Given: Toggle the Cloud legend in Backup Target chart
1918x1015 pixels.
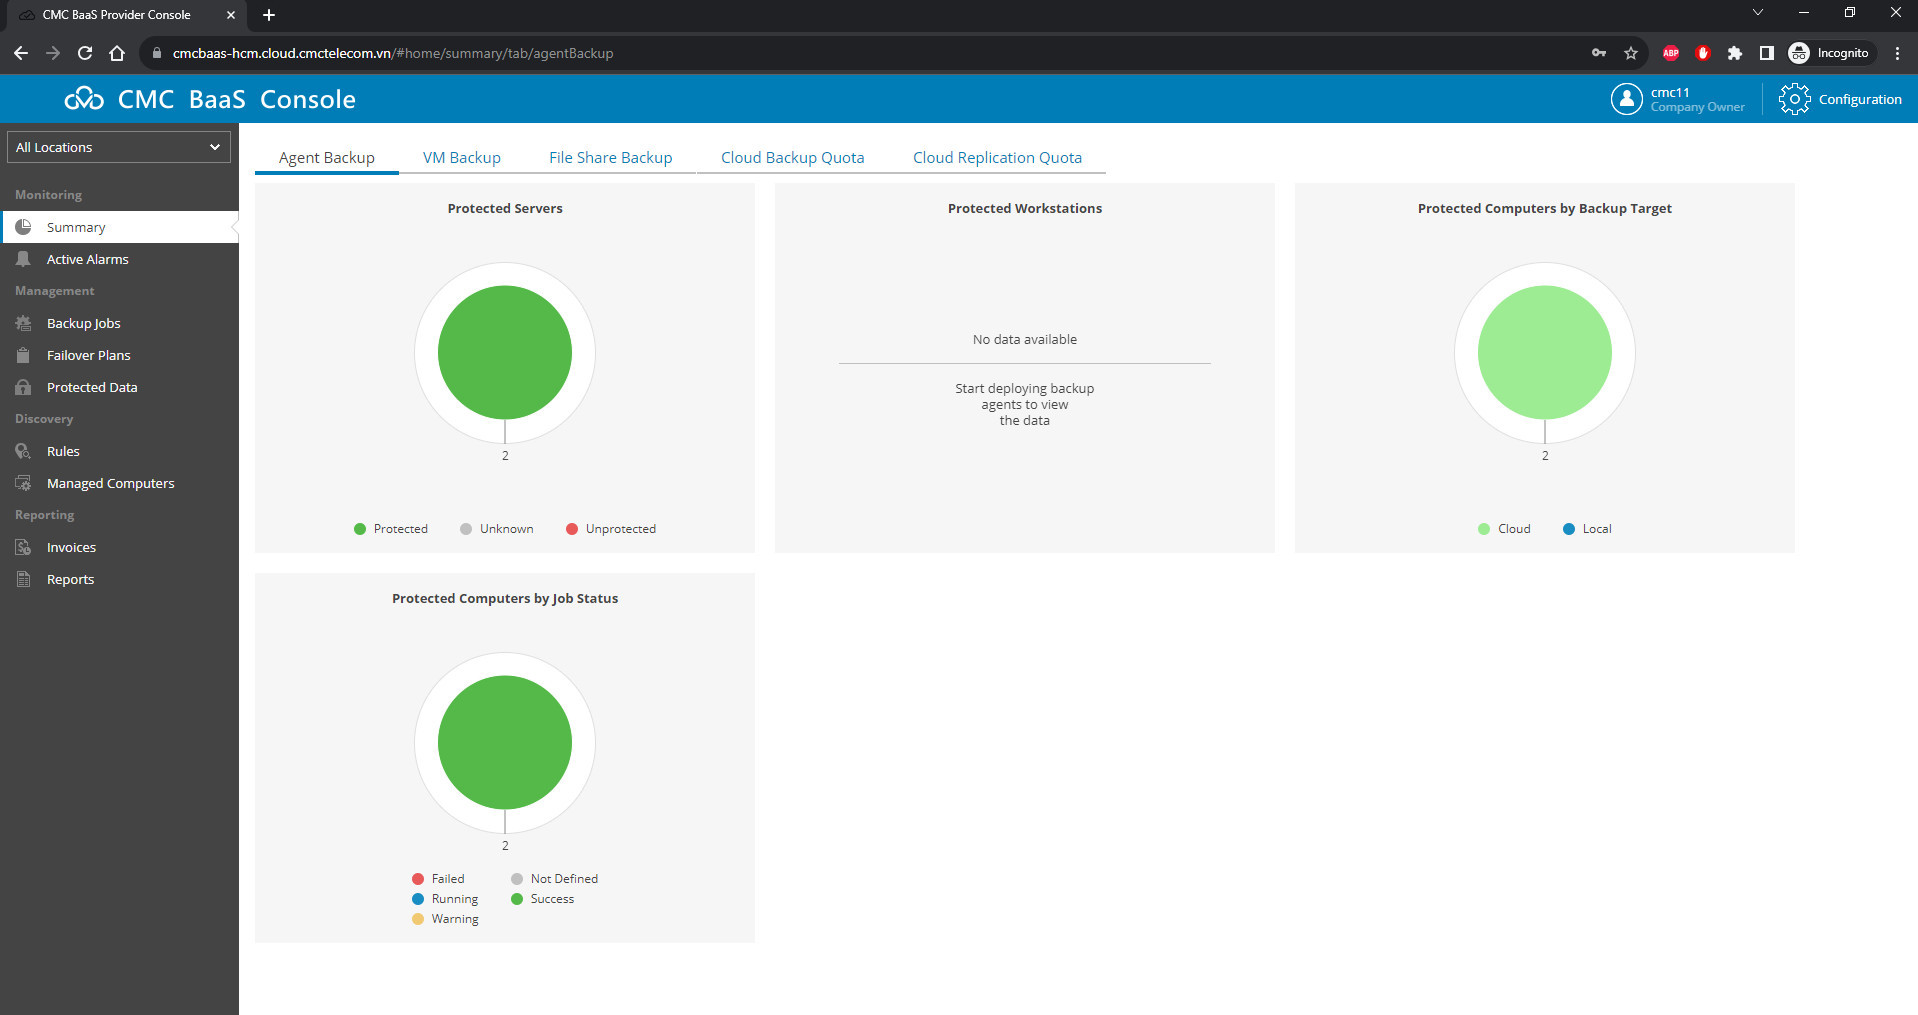Looking at the screenshot, I should (1504, 529).
